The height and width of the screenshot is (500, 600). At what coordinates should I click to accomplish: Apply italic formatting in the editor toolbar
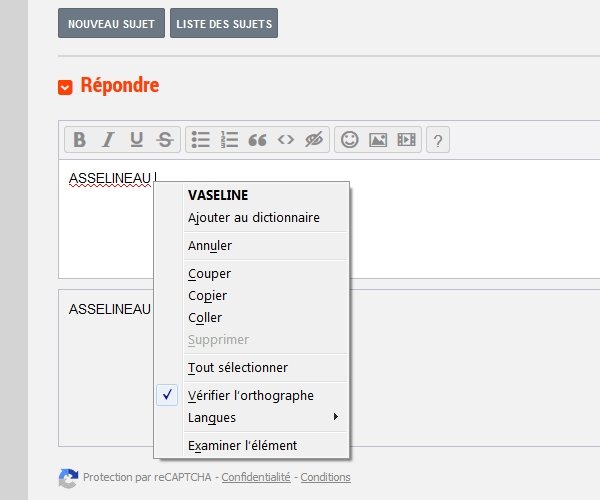click(x=108, y=140)
